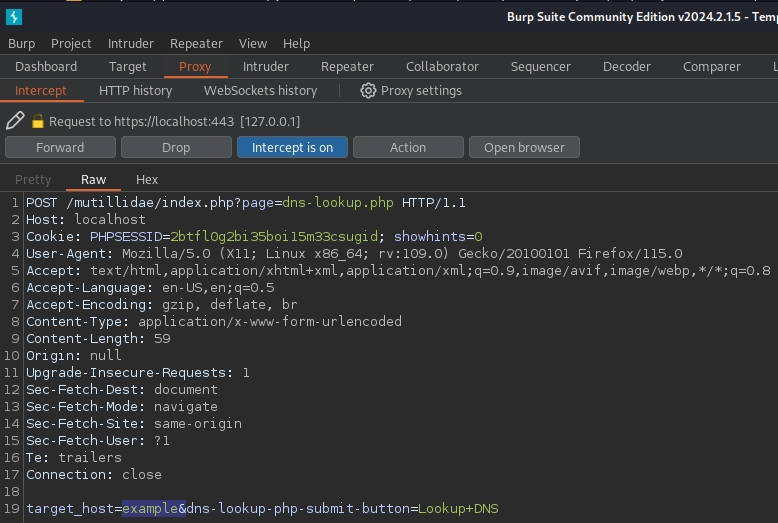Switch to Pretty request view

pos(33,180)
